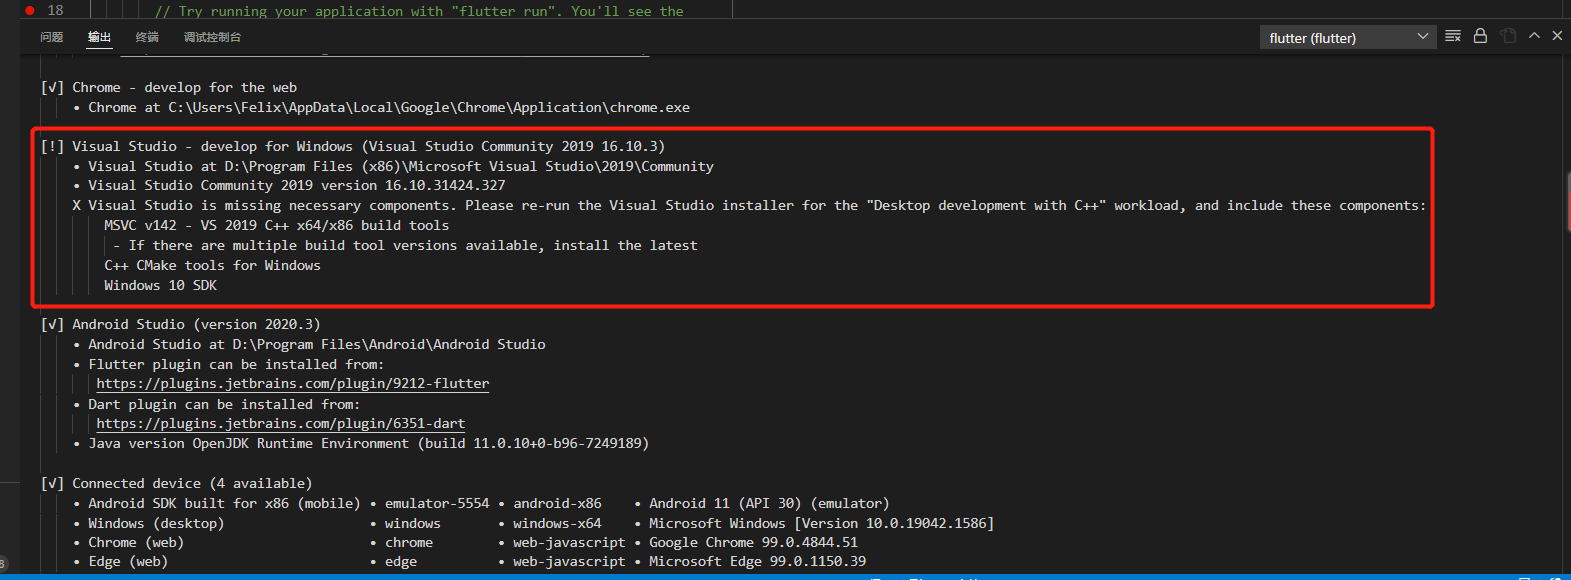This screenshot has height=580, width=1571.
Task: Click the 'Microsoft Edge 99.0.1150.39' text
Action: [757, 562]
